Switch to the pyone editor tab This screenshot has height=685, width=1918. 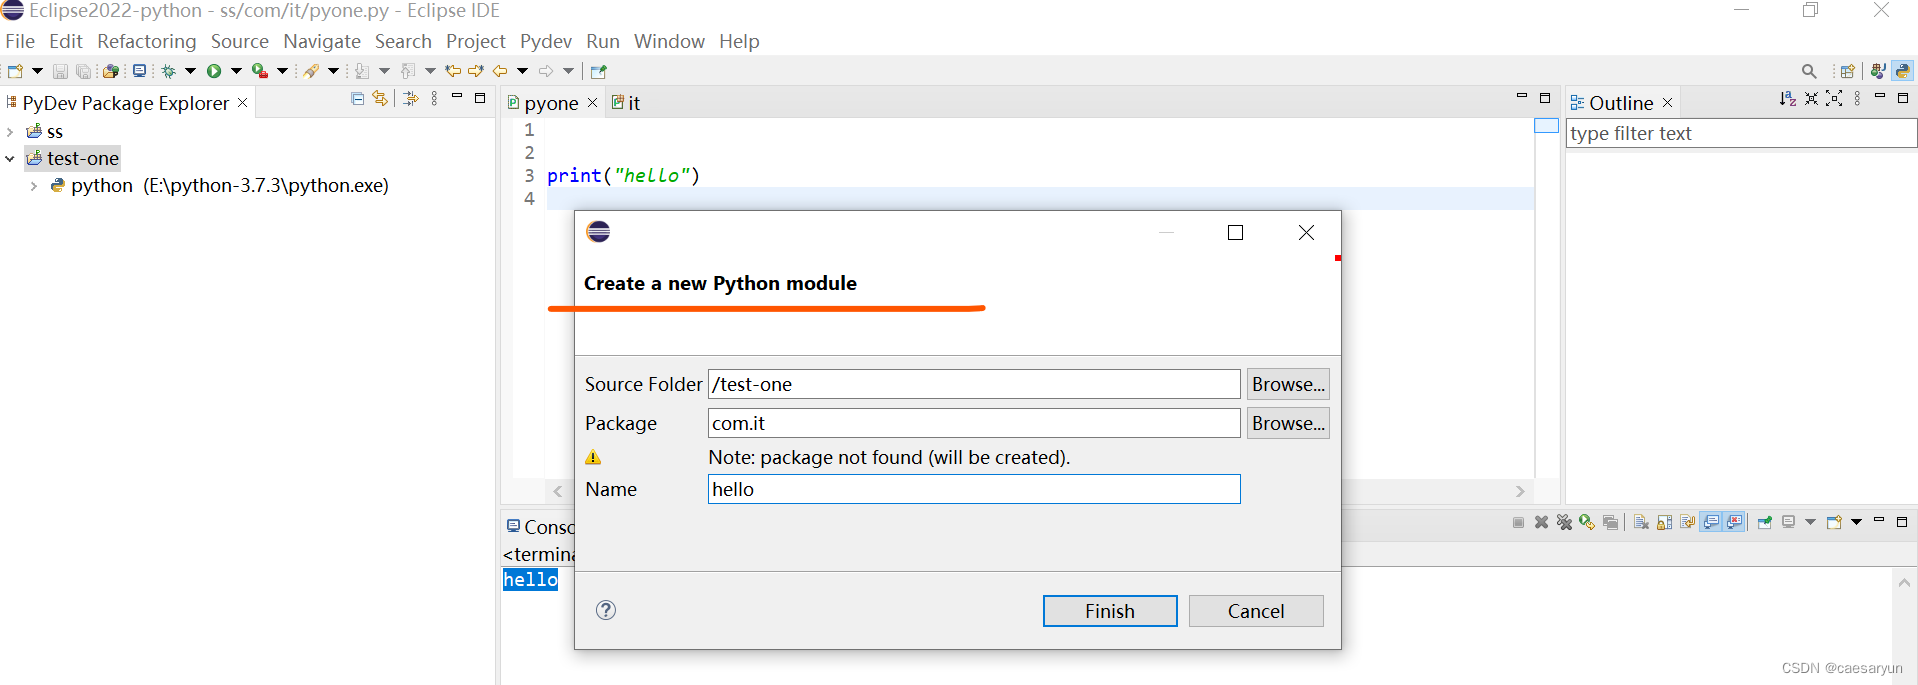coord(550,103)
